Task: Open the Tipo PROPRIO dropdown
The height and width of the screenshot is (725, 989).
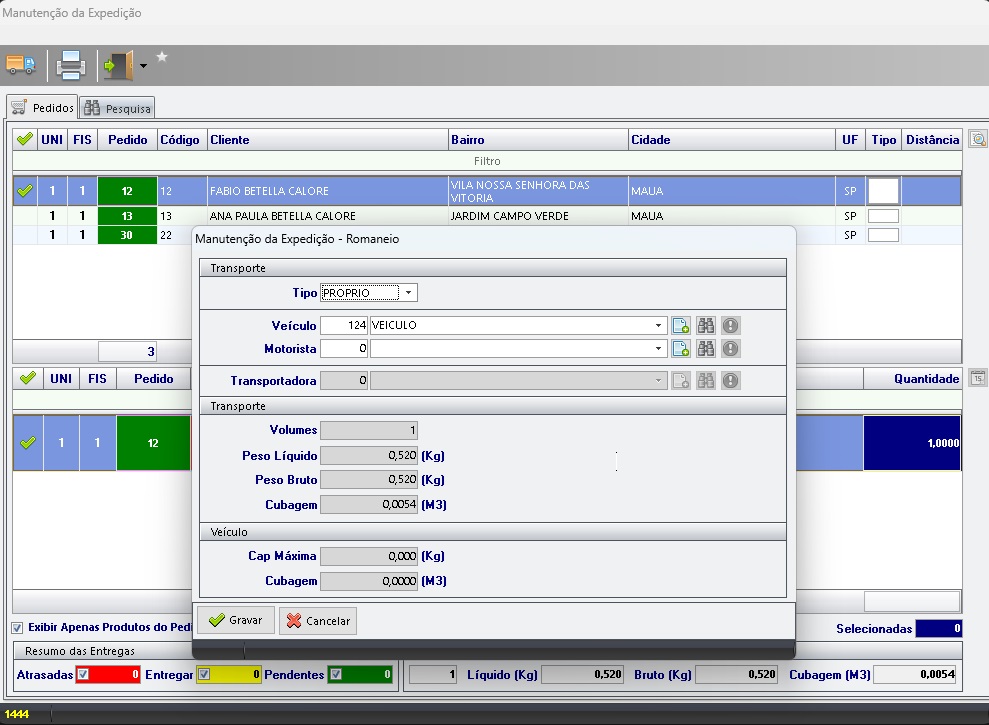Action: coord(409,293)
